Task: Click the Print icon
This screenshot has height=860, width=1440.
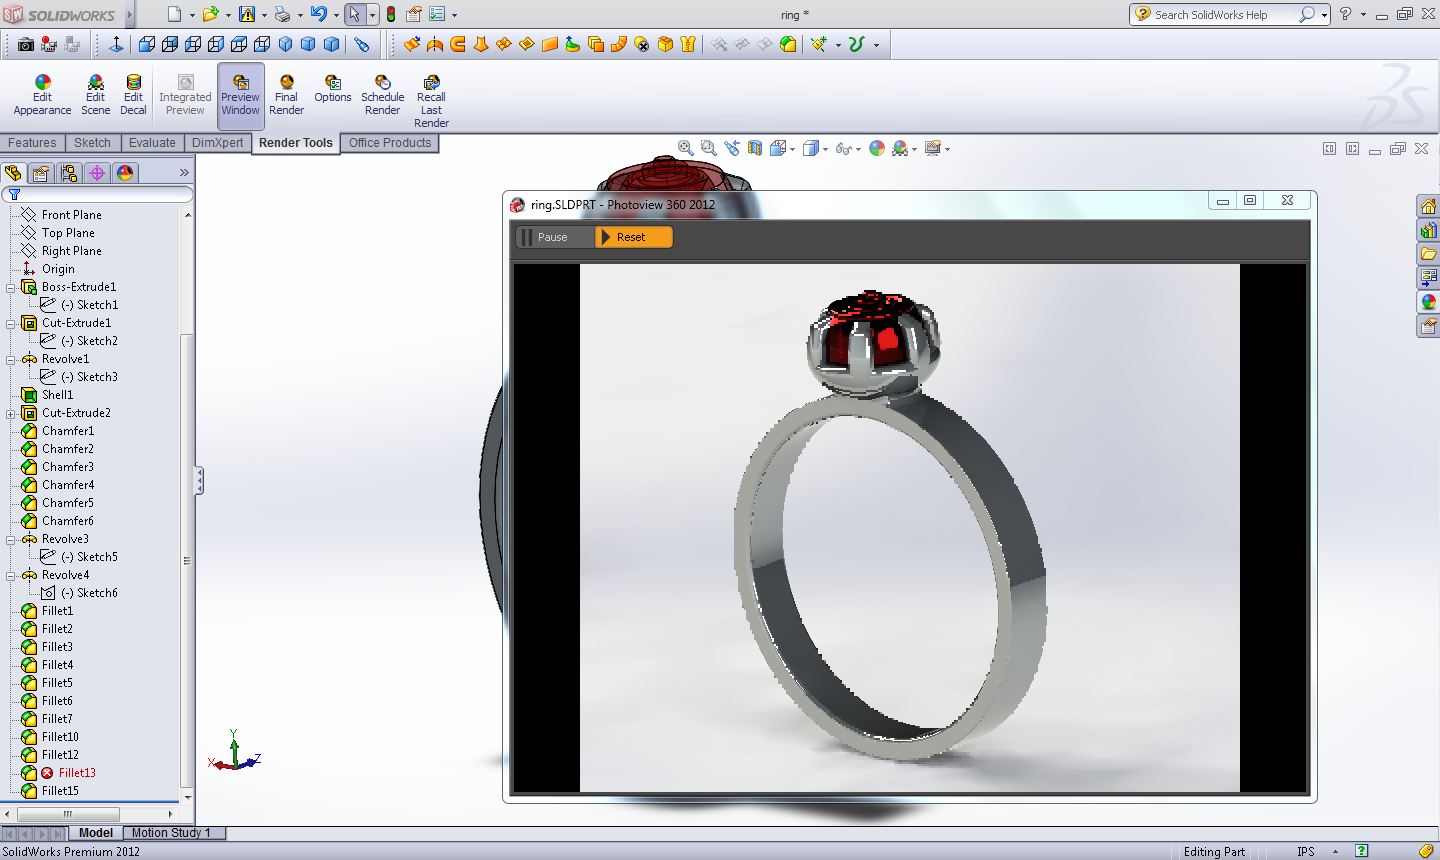Action: click(282, 14)
